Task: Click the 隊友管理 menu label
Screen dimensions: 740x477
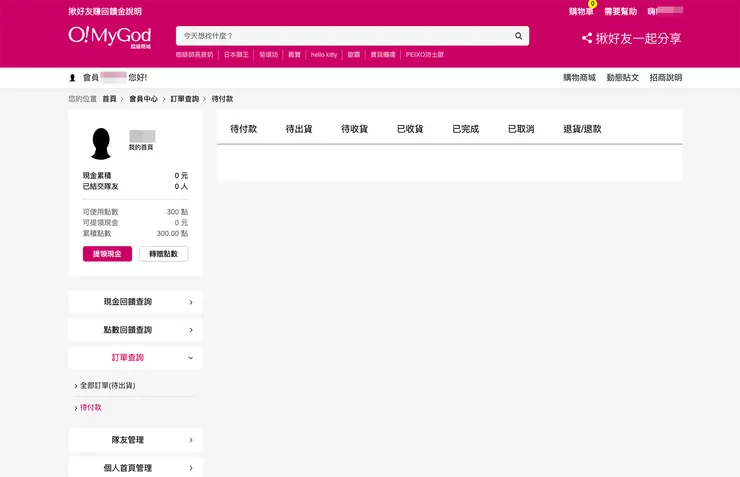Action: pos(128,440)
